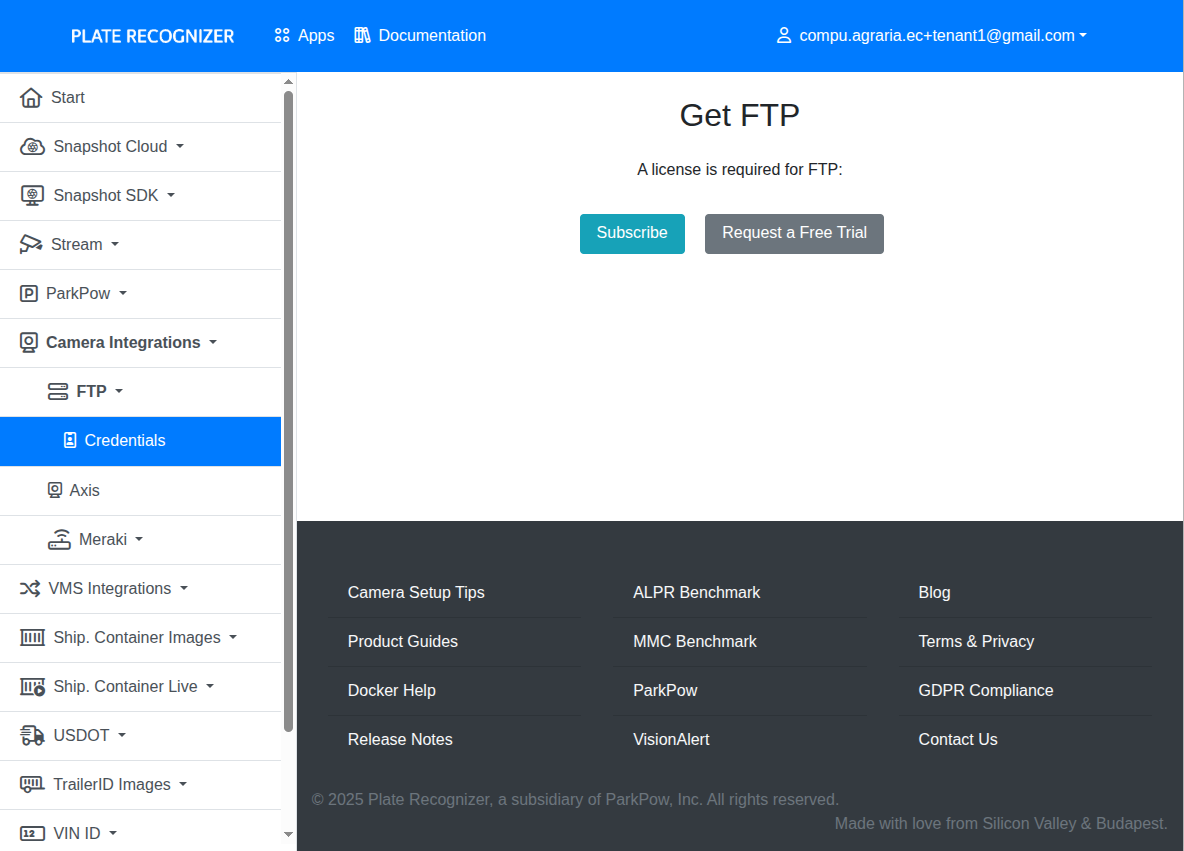The image size is (1184, 851).
Task: Click the home icon beside Start
Action: tap(31, 98)
